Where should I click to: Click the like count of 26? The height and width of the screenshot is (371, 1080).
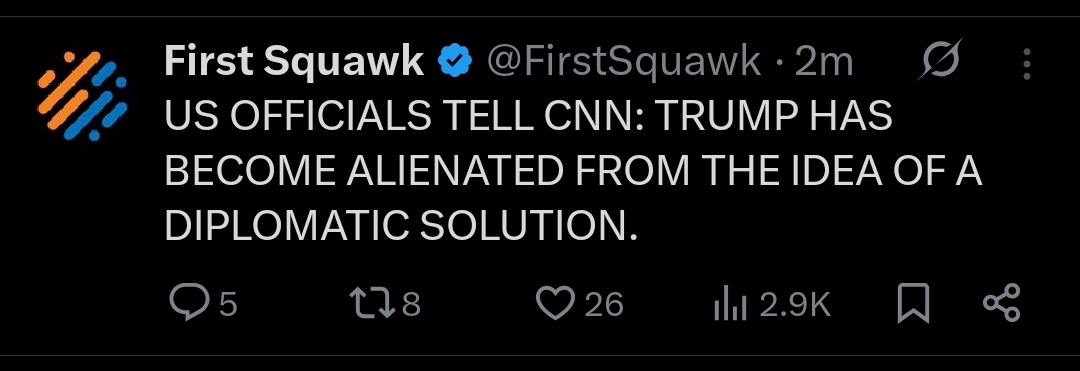tap(604, 304)
